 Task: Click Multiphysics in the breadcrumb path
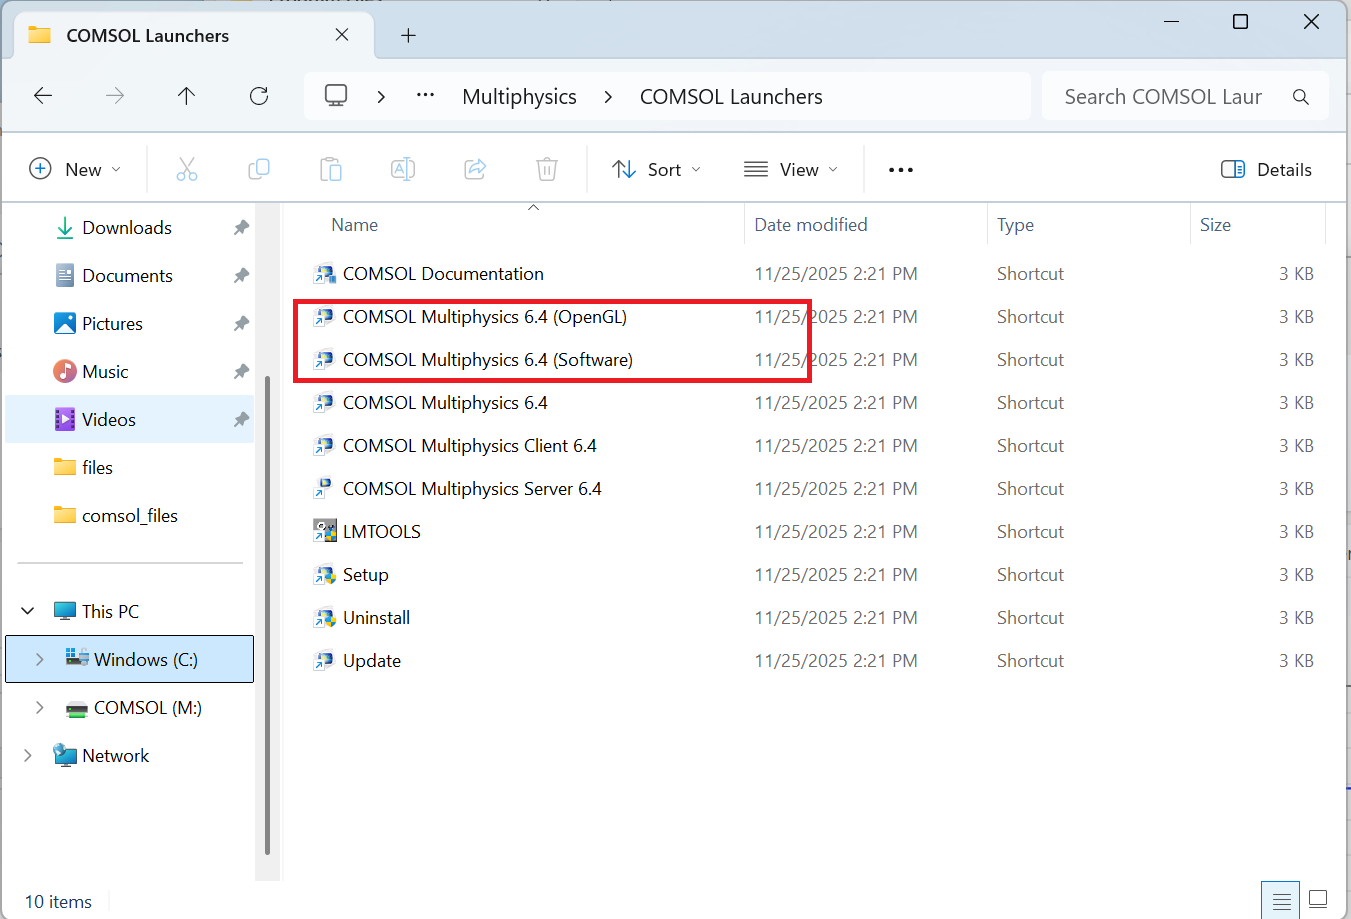(x=519, y=97)
